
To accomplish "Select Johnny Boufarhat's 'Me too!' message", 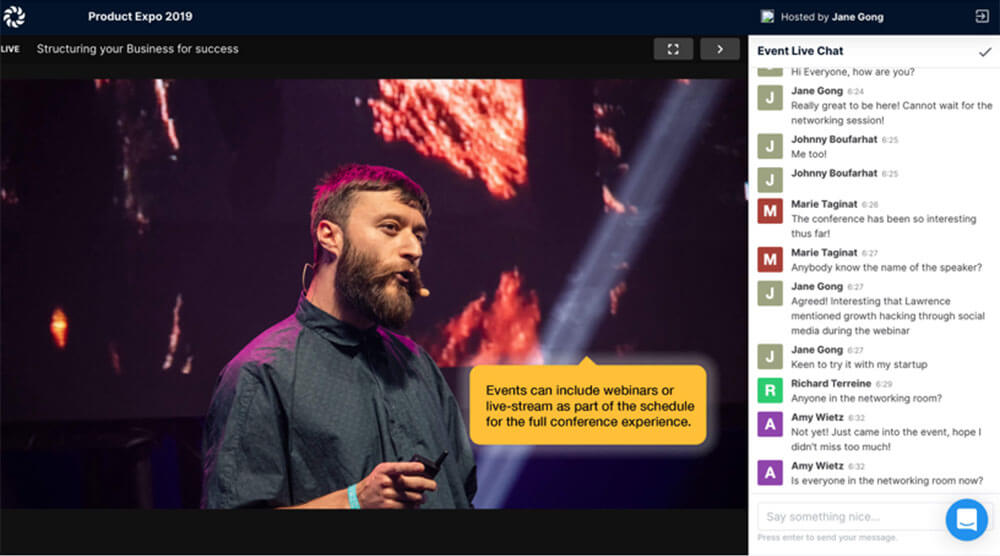I will (811, 155).
